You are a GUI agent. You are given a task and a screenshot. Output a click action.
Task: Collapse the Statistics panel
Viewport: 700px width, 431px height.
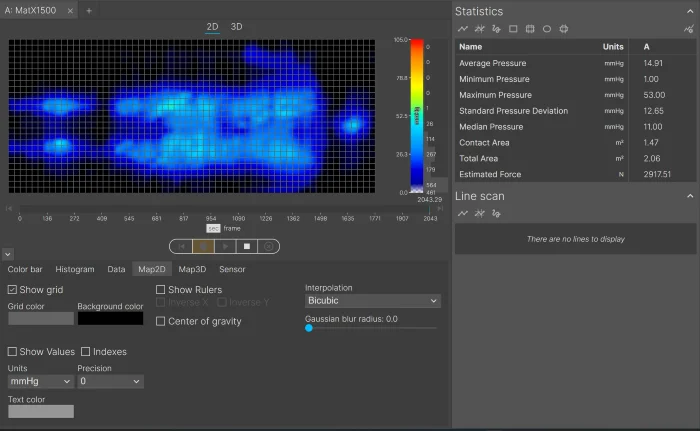pyautogui.click(x=689, y=11)
